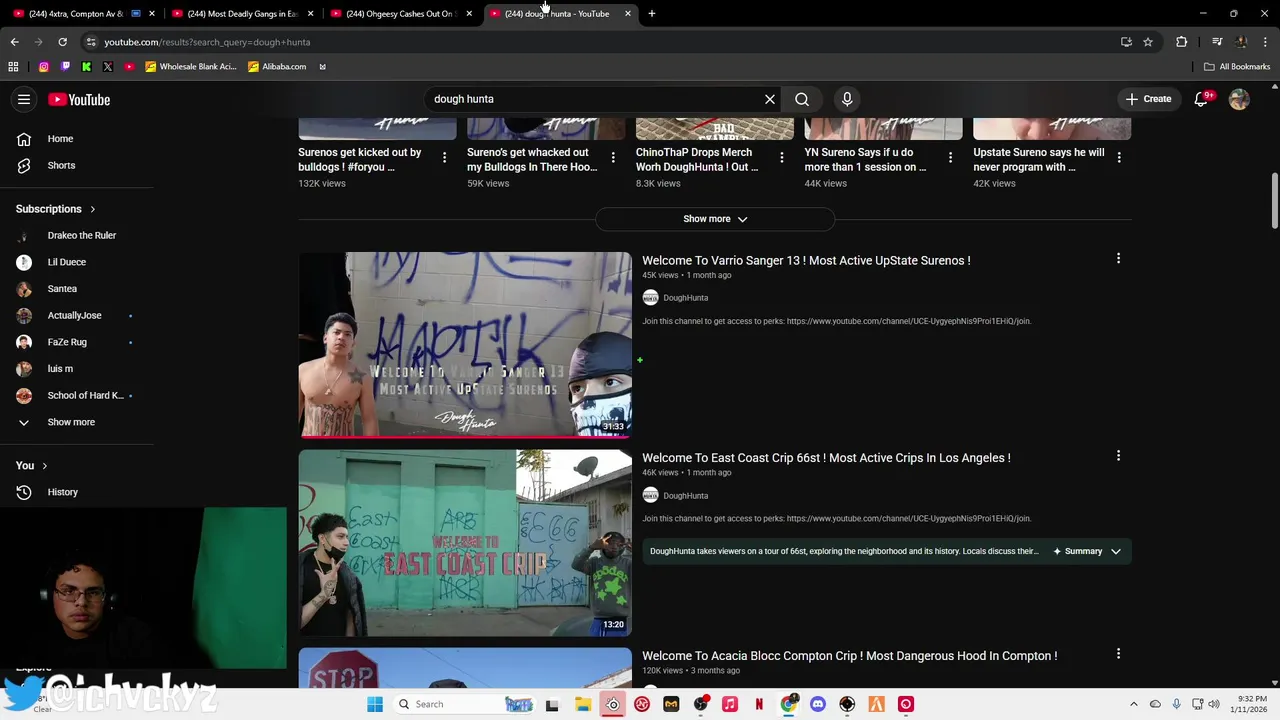Image resolution: width=1280 pixels, height=720 pixels.
Task: Click the magnifier search button
Action: [802, 99]
